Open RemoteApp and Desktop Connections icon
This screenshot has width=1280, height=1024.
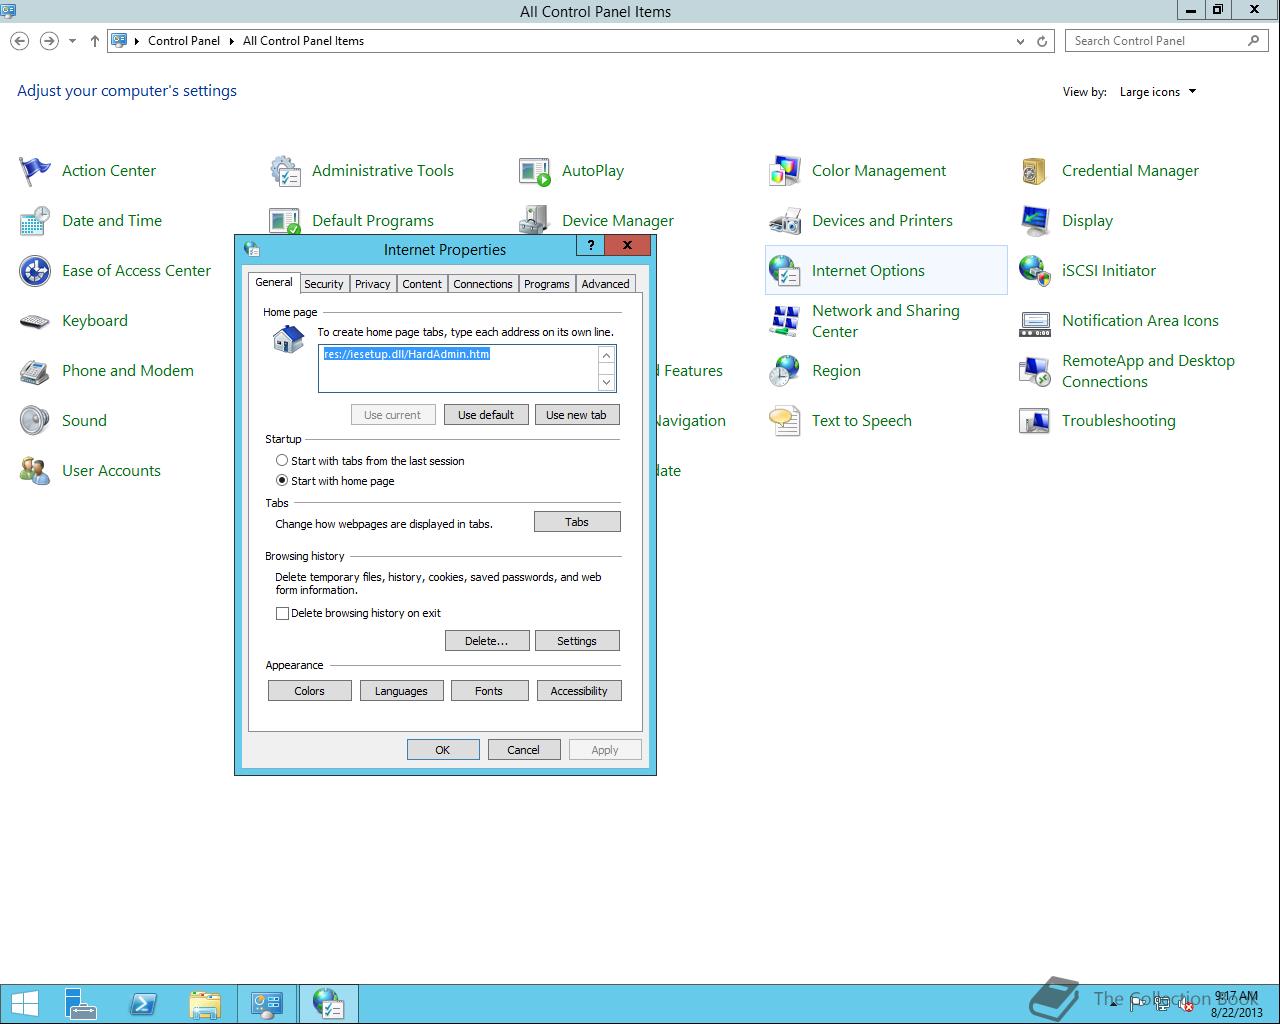(1035, 371)
